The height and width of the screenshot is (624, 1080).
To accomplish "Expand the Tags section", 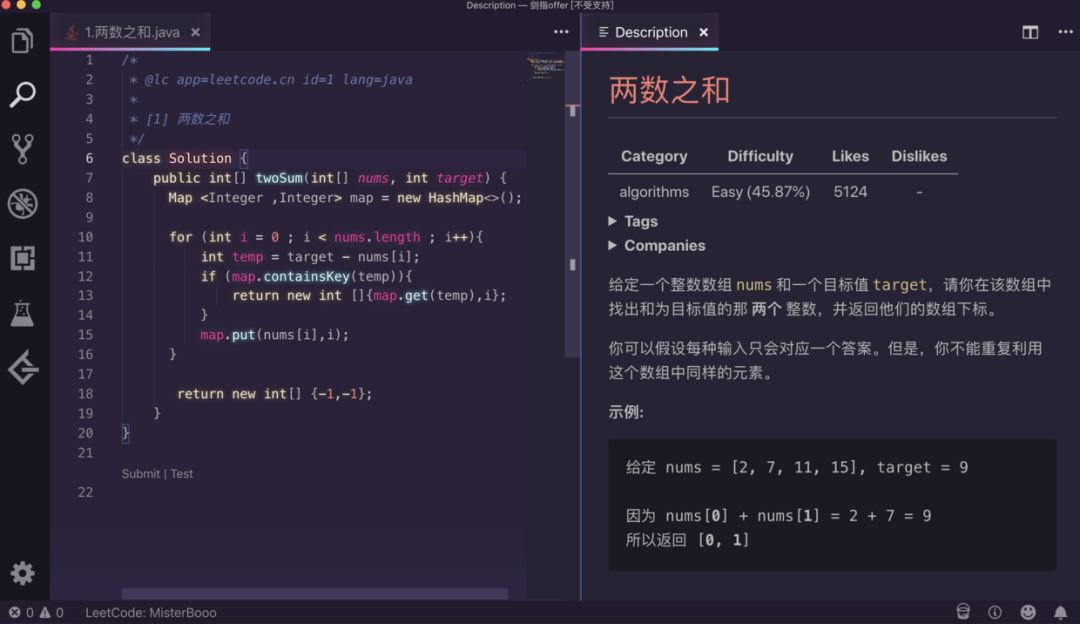I will click(633, 221).
